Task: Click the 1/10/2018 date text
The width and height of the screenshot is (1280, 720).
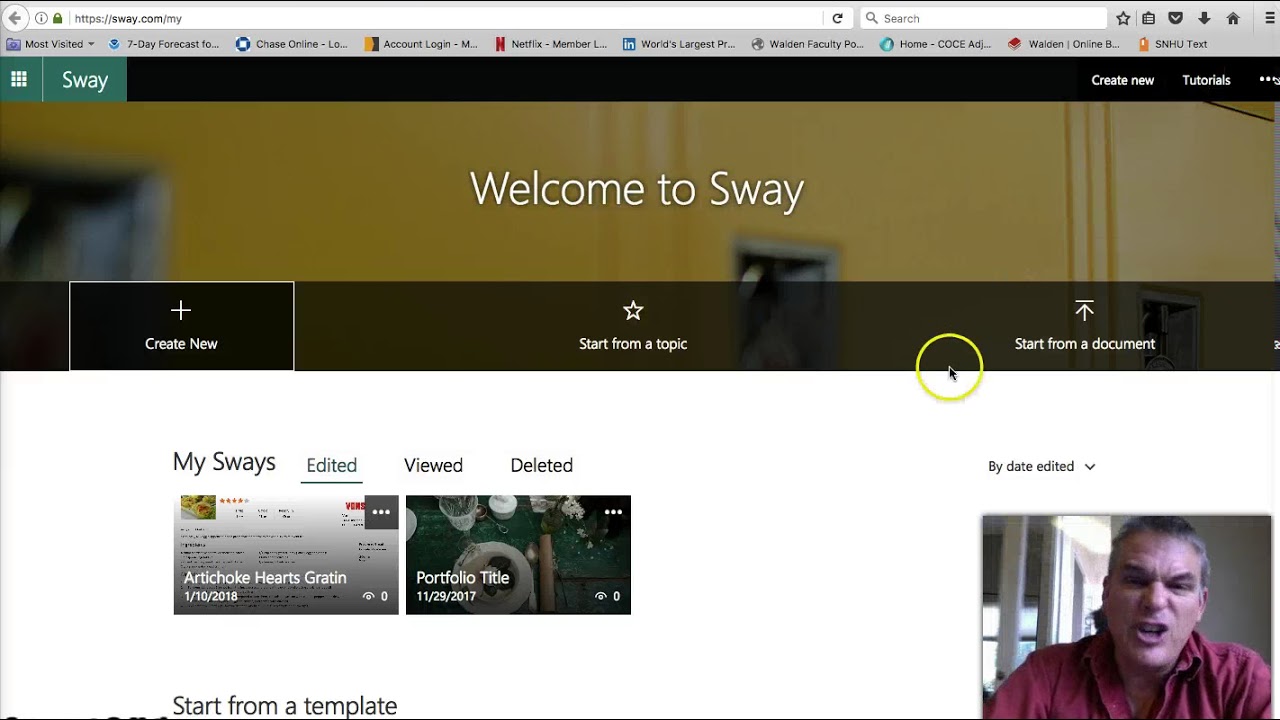Action: 210,596
